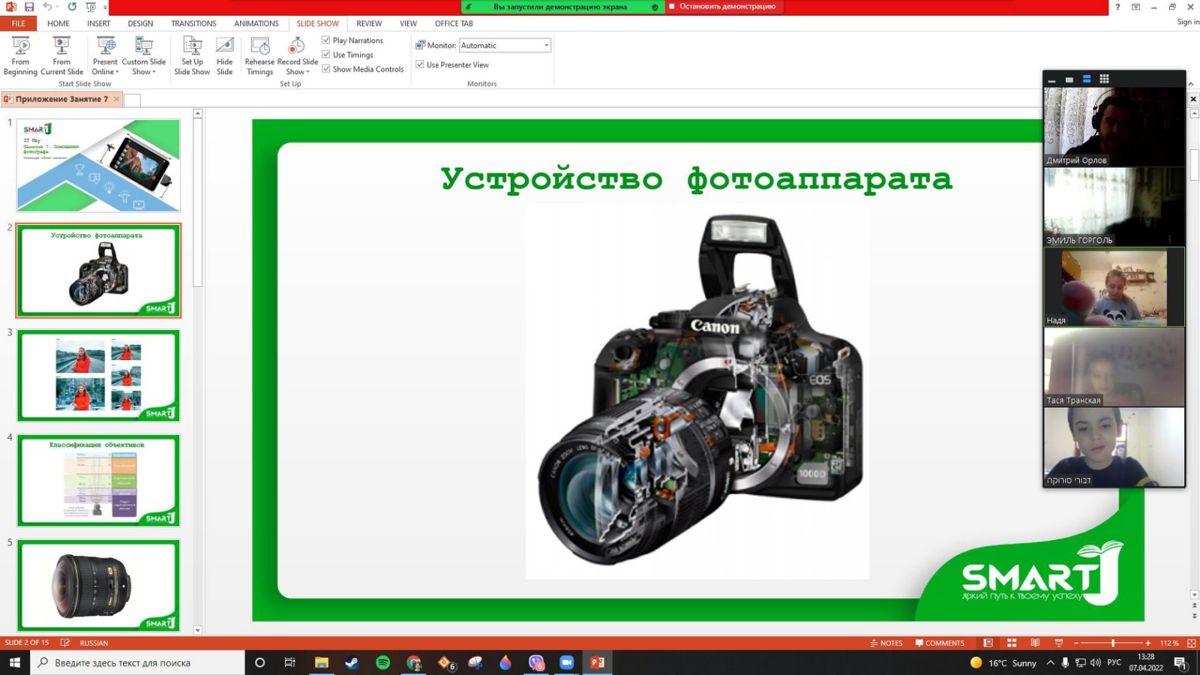Screen dimensions: 1200x675
Task: Open Spotify from the taskbar
Action: (x=383, y=663)
